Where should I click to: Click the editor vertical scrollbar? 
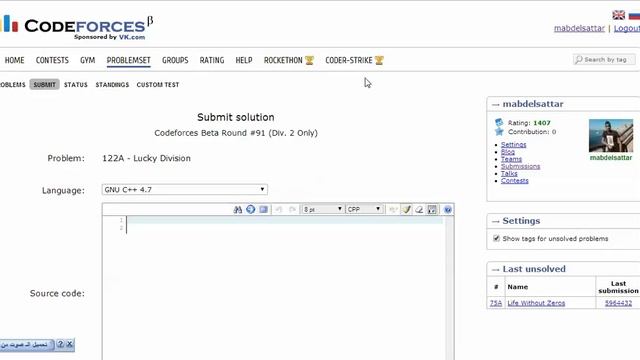tap(449, 288)
